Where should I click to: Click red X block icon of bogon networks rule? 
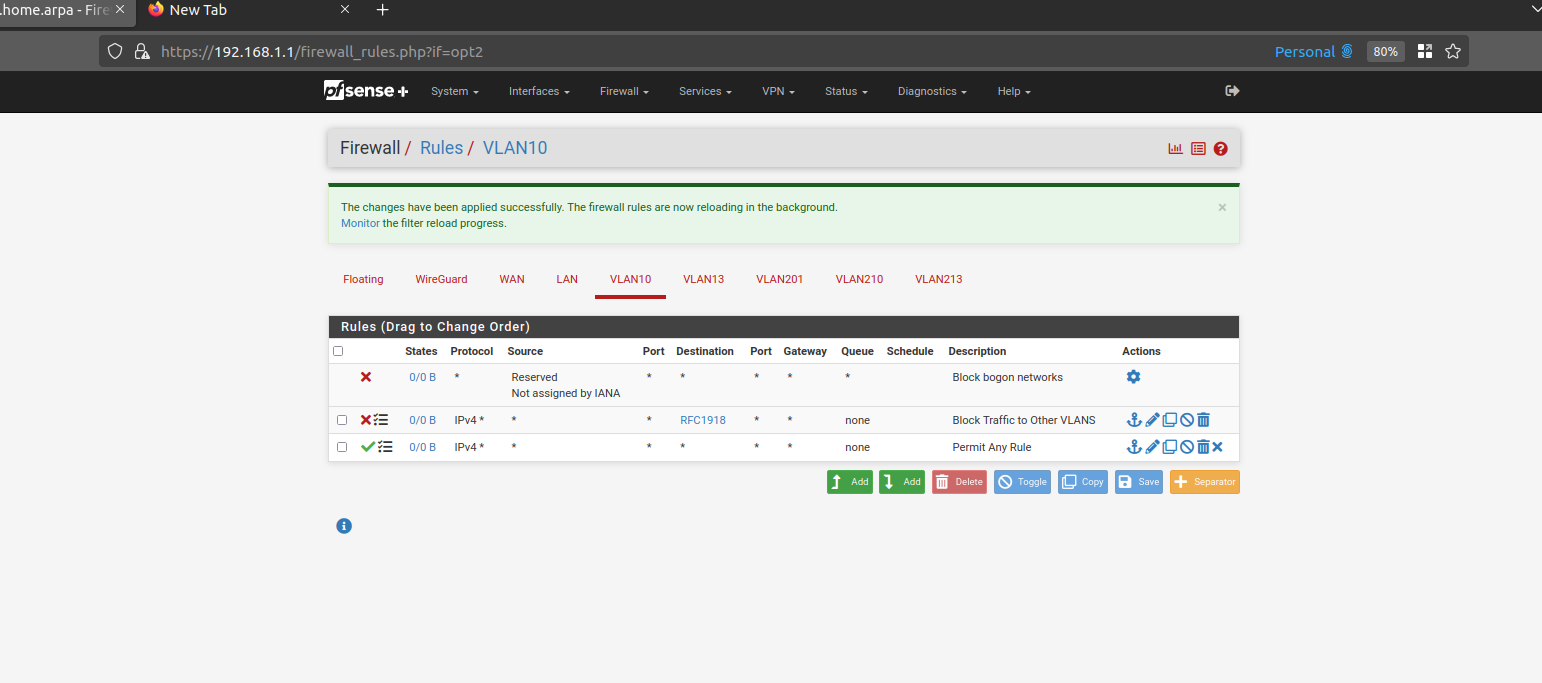tap(366, 377)
